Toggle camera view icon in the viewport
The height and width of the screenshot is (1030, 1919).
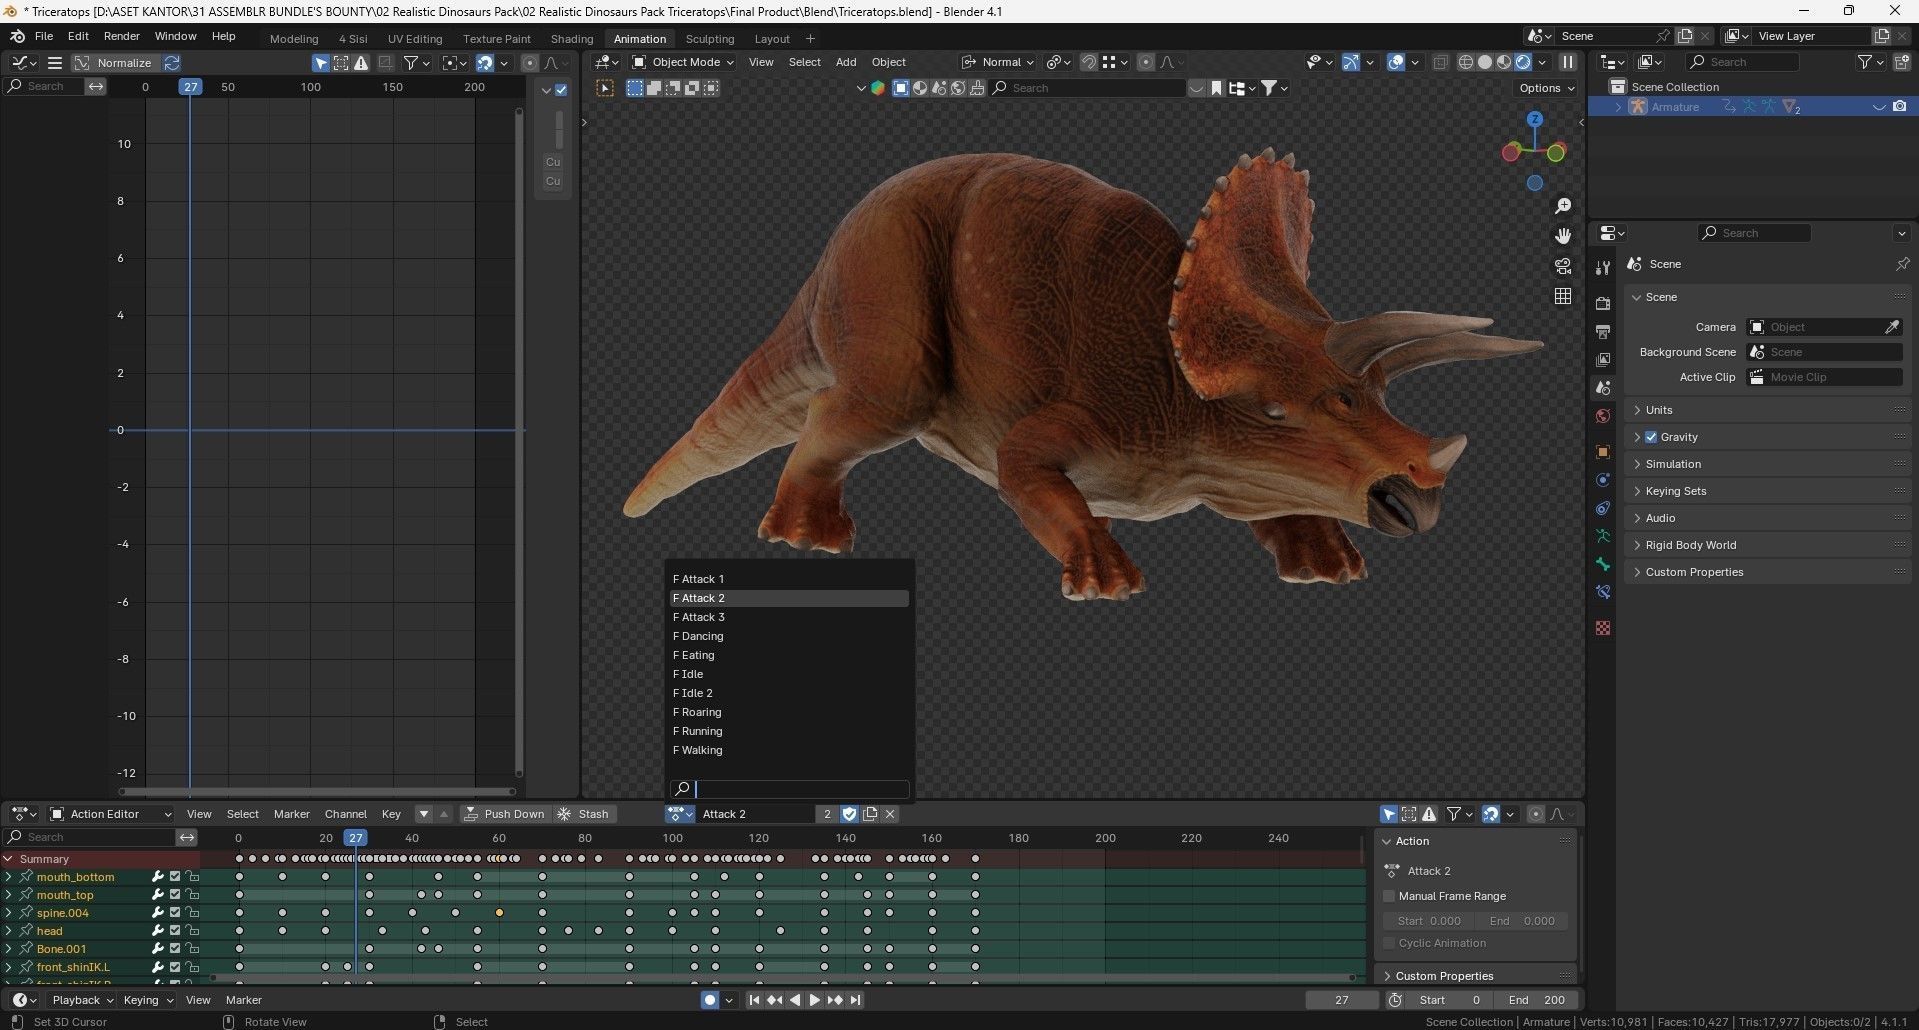point(1563,266)
